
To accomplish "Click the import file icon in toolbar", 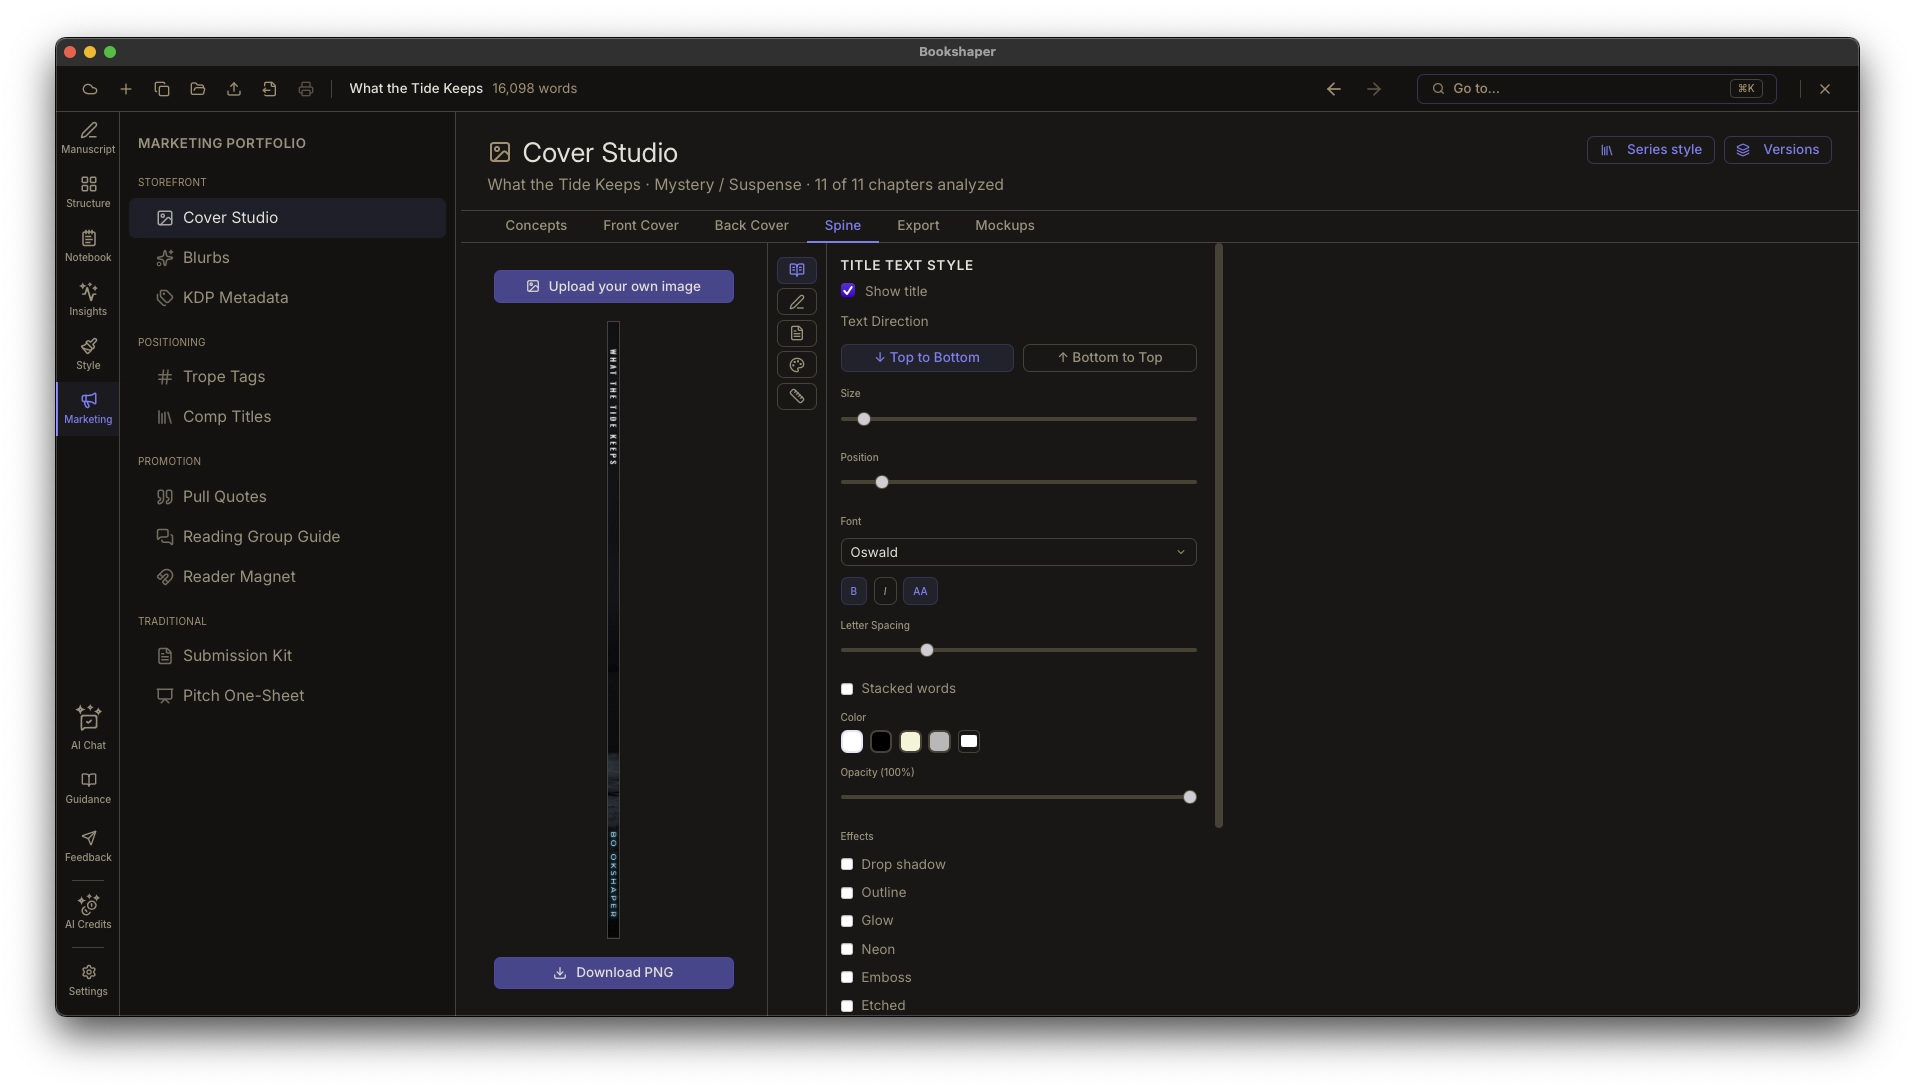I will [x=270, y=89].
